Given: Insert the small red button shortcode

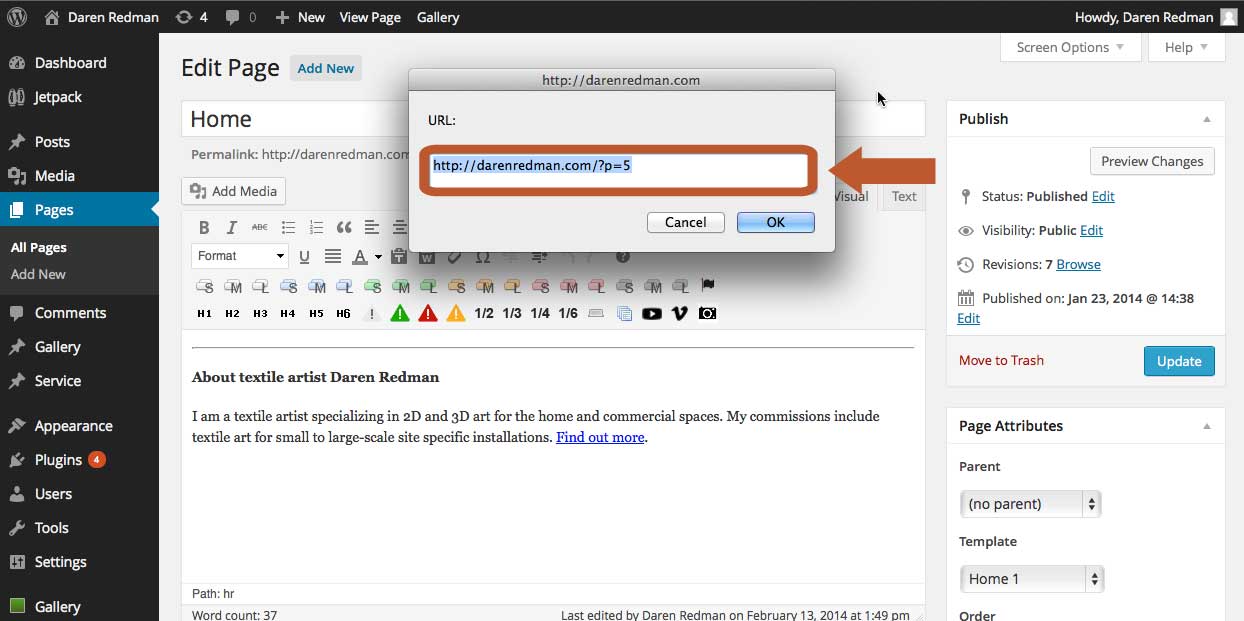Looking at the screenshot, I should click(540, 286).
